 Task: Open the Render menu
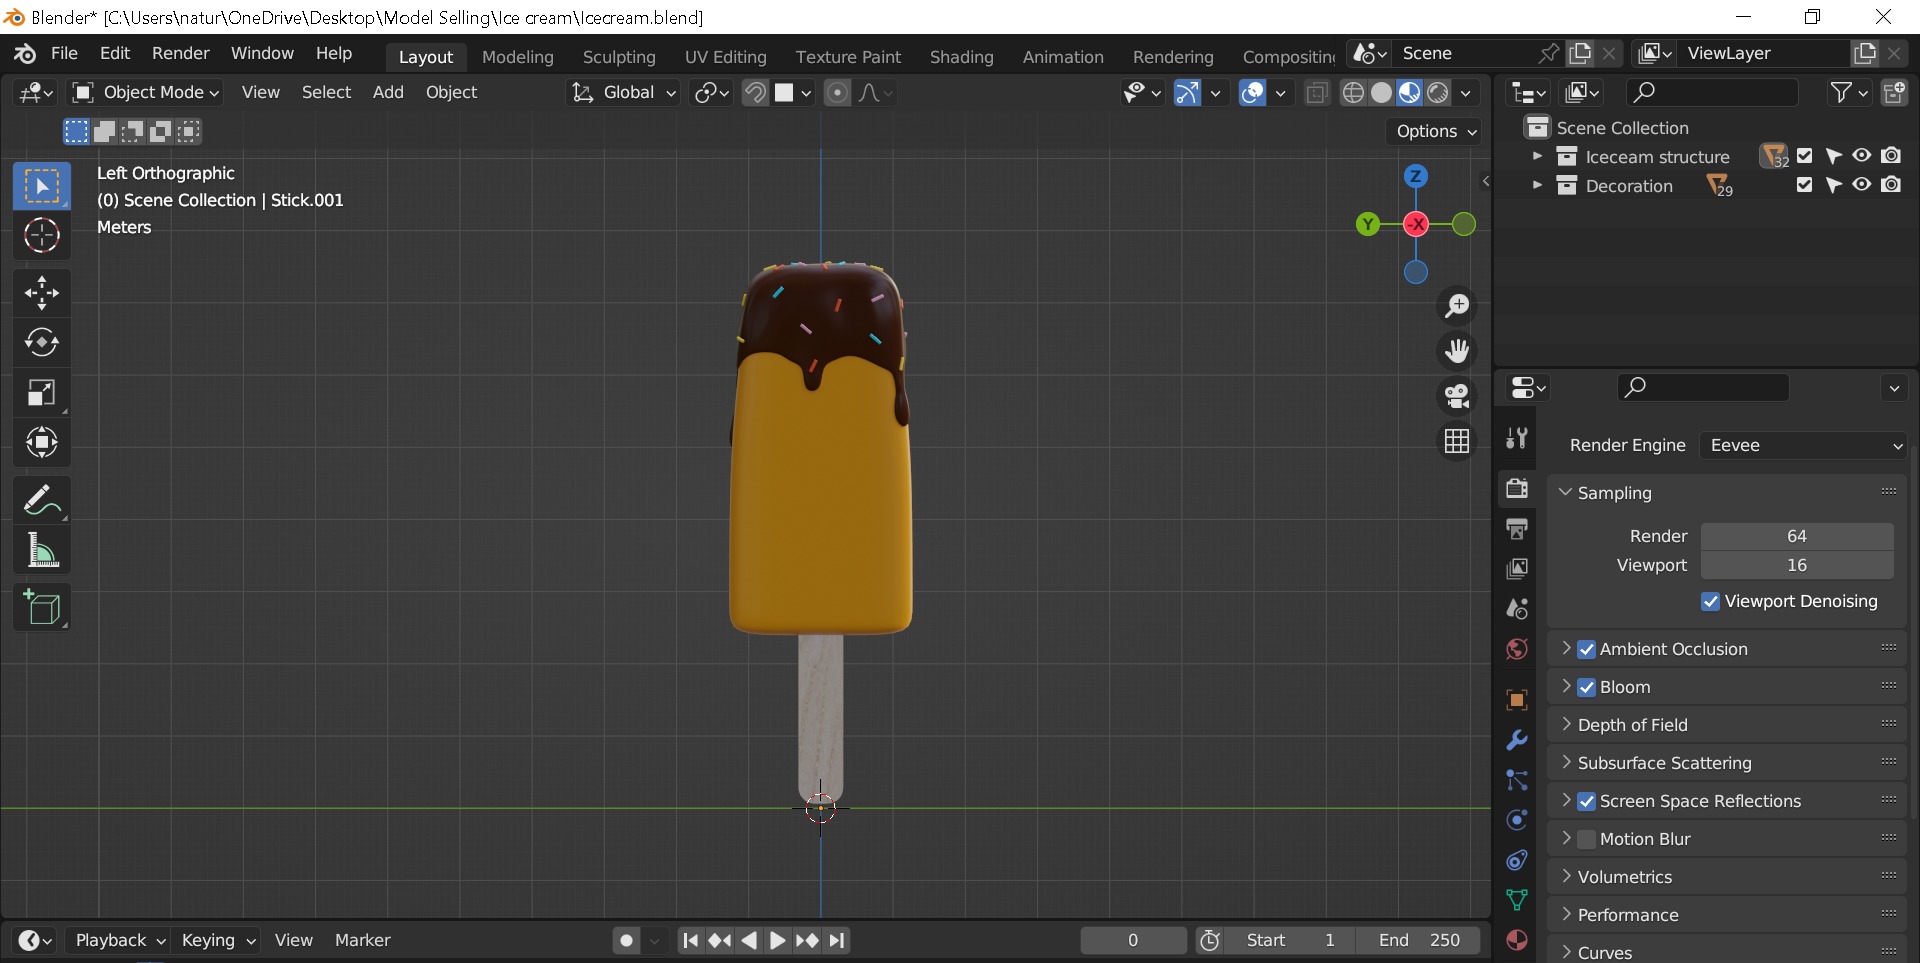point(180,53)
